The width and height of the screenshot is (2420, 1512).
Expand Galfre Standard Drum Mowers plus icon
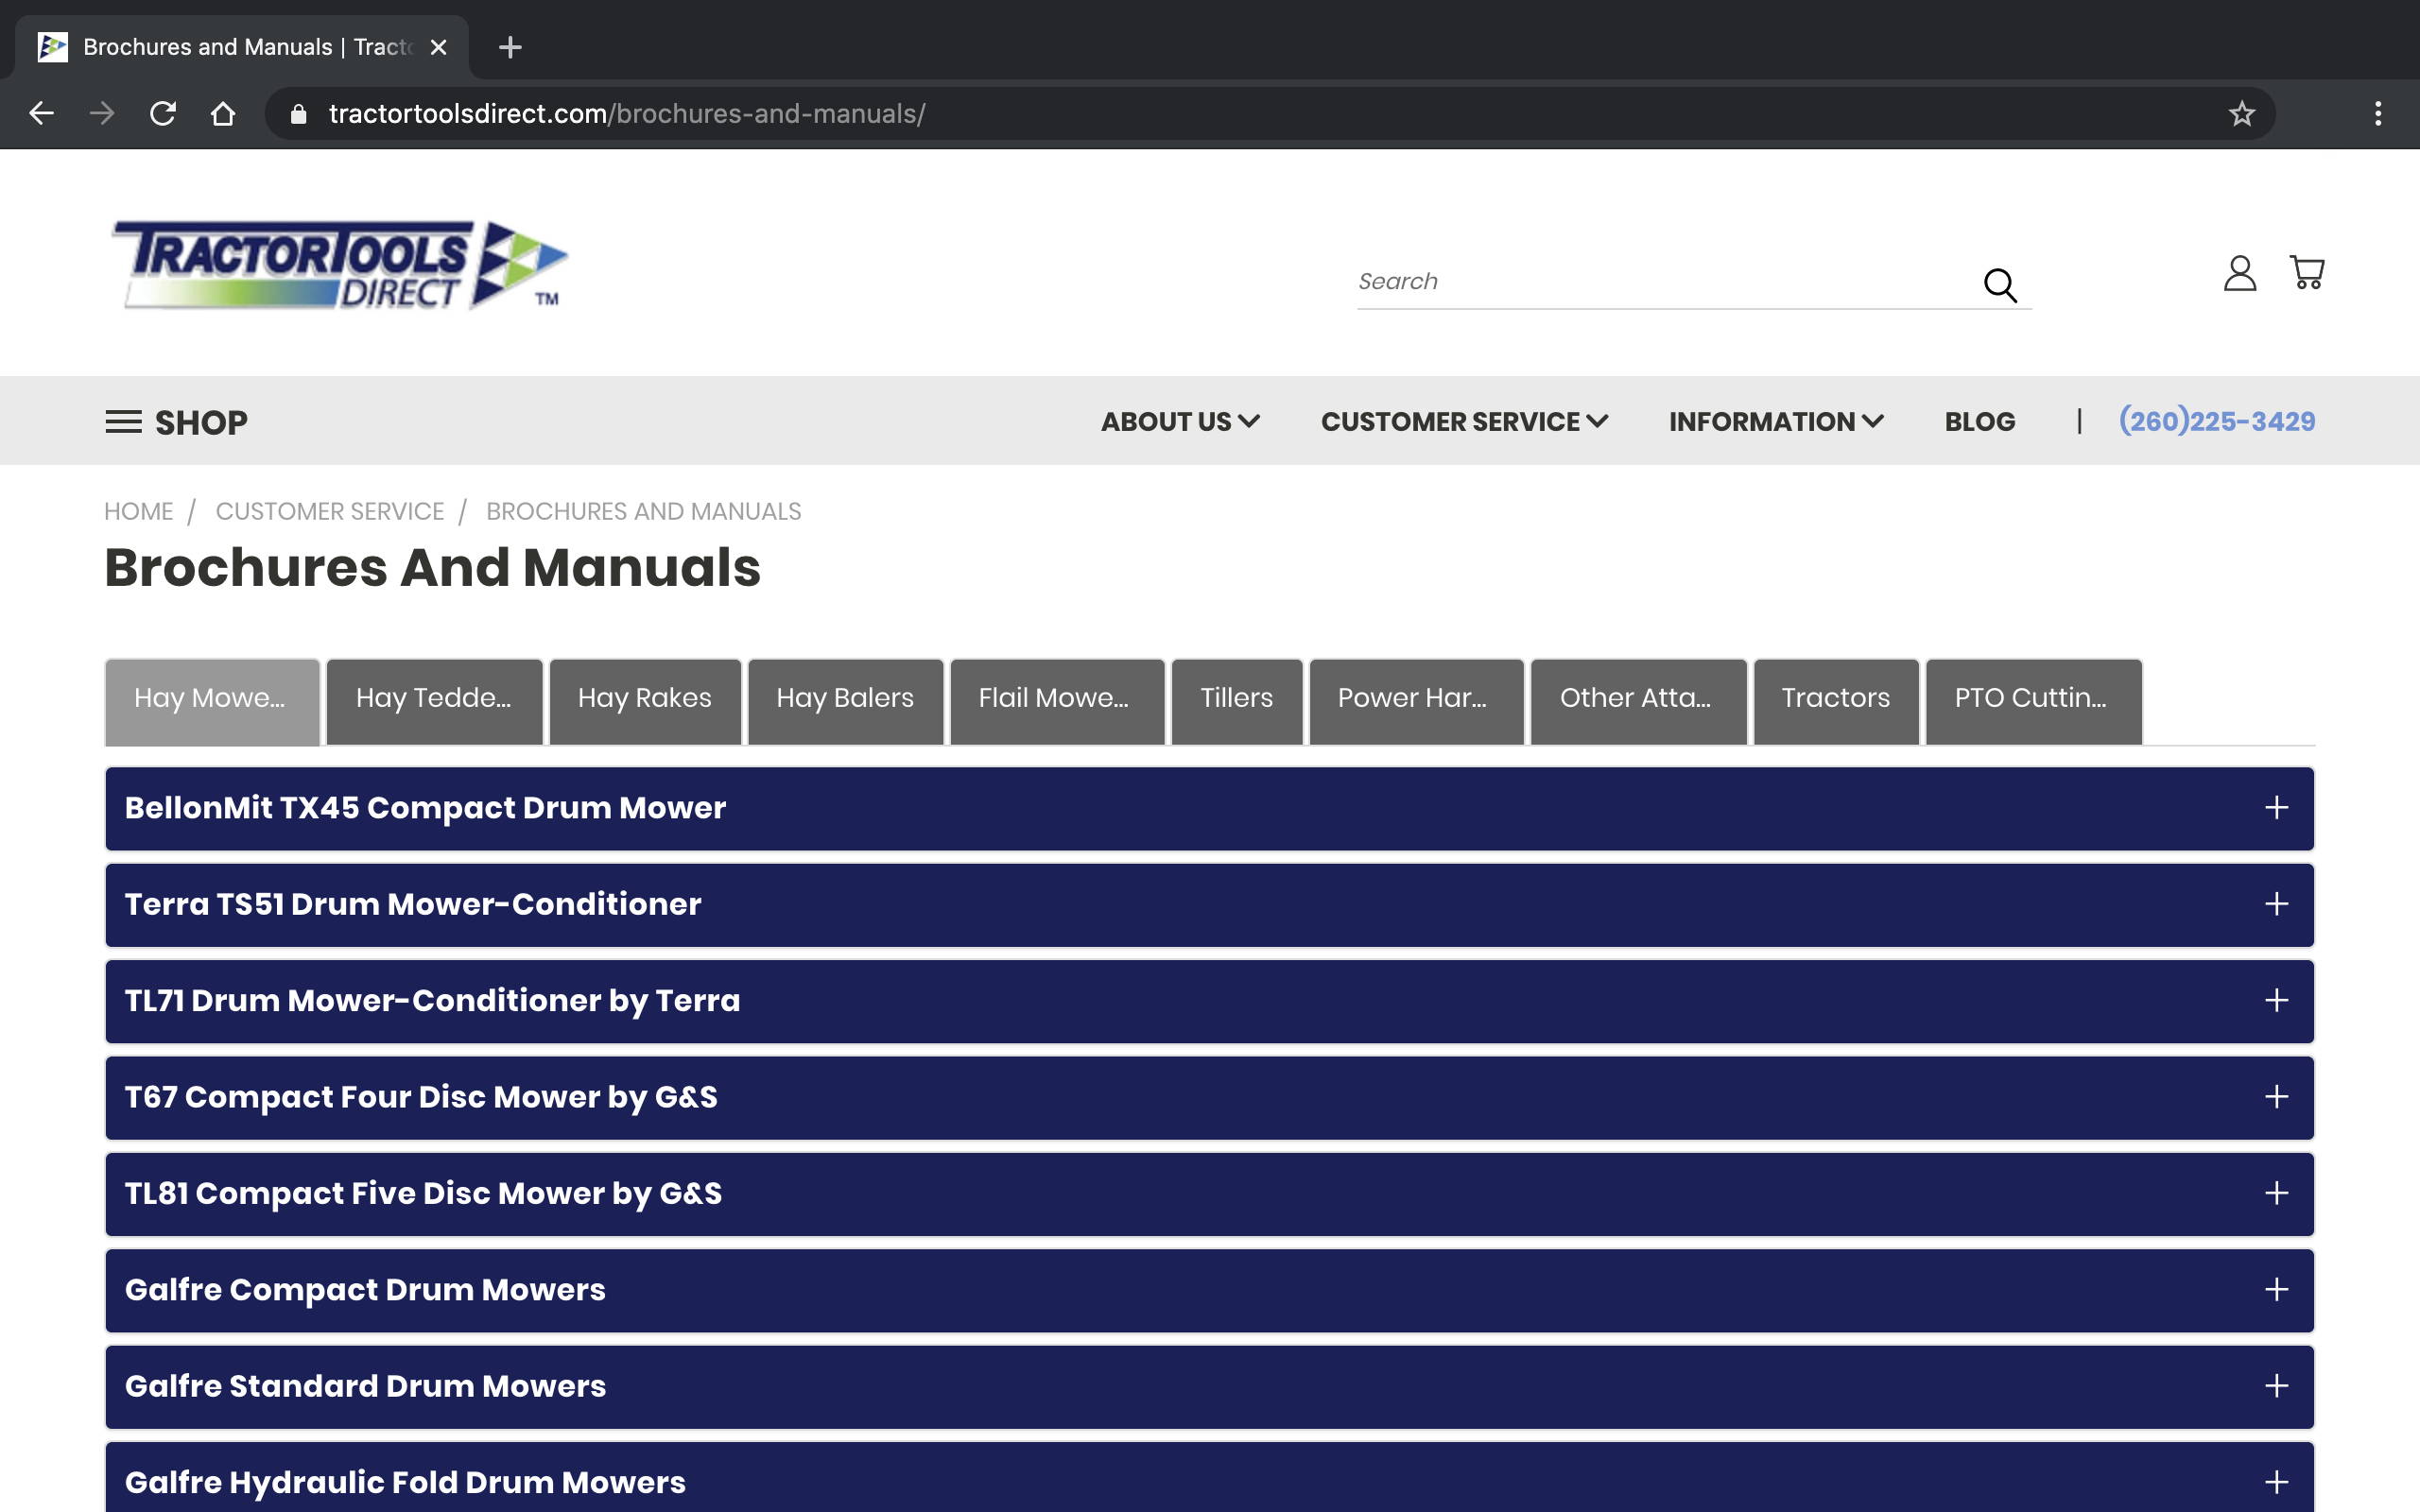(x=2276, y=1386)
